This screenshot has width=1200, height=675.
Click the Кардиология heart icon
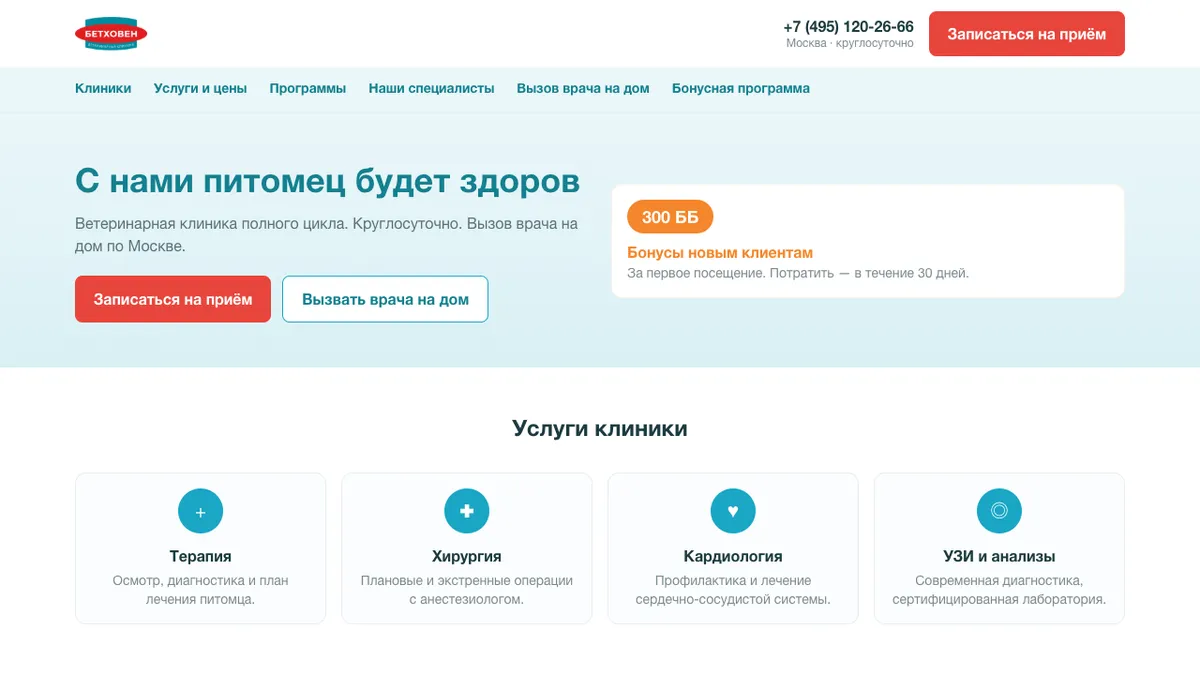point(733,511)
